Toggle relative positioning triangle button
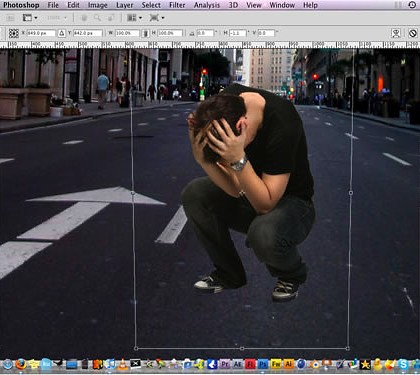This screenshot has height=375, width=420. [x=62, y=33]
